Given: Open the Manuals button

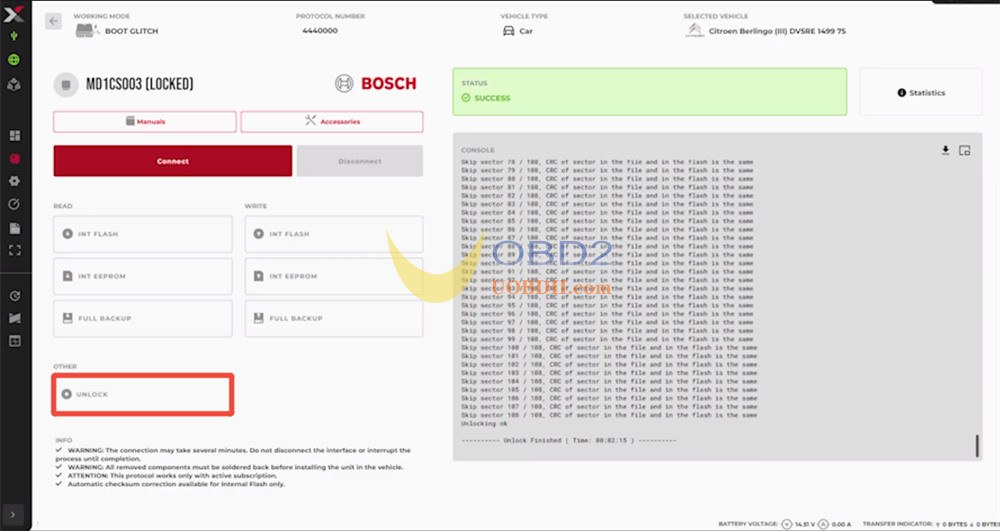Looking at the screenshot, I should [x=145, y=122].
